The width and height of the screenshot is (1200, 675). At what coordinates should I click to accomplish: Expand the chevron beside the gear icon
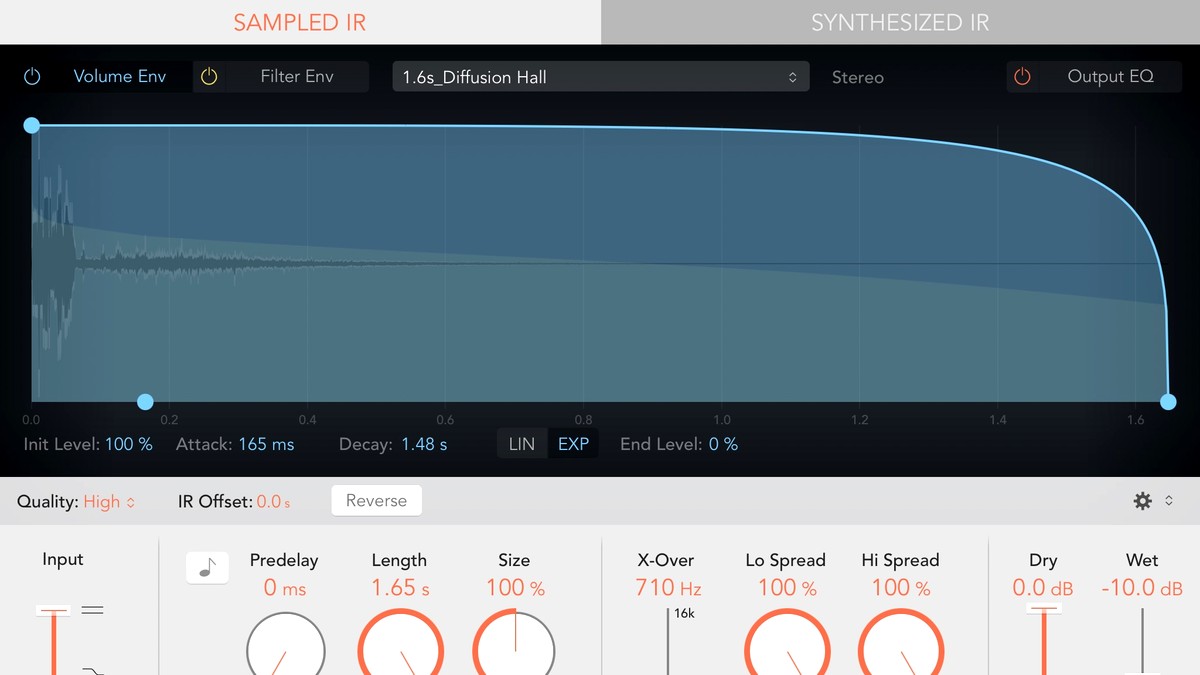point(1168,501)
